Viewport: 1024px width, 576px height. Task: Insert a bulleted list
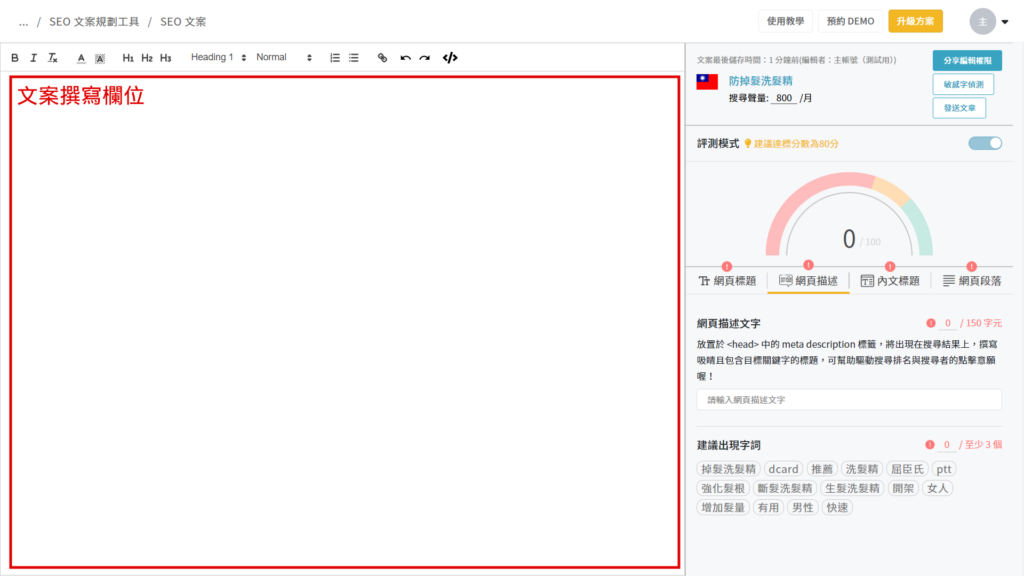pos(354,58)
